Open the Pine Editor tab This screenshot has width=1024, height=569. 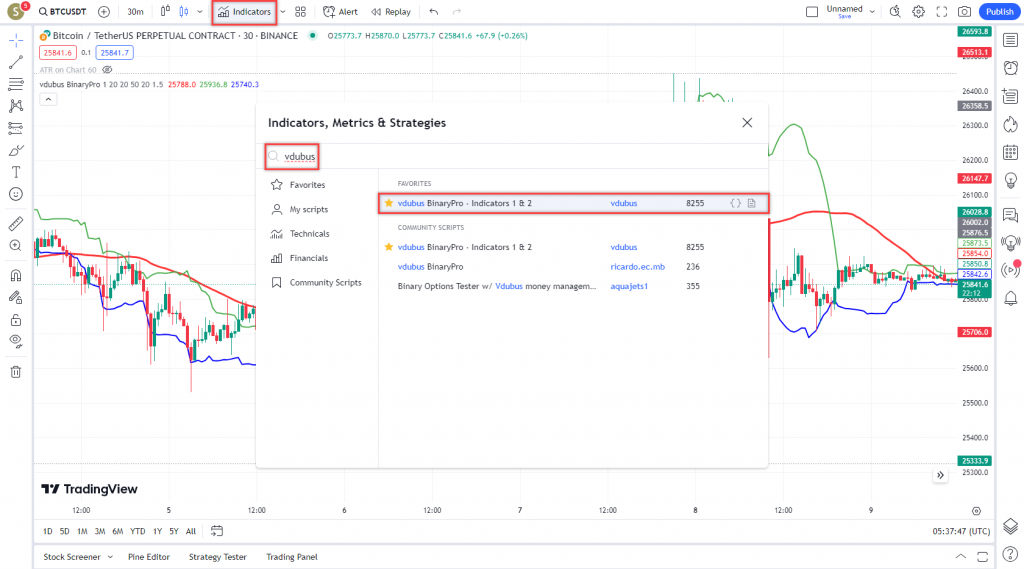click(149, 557)
